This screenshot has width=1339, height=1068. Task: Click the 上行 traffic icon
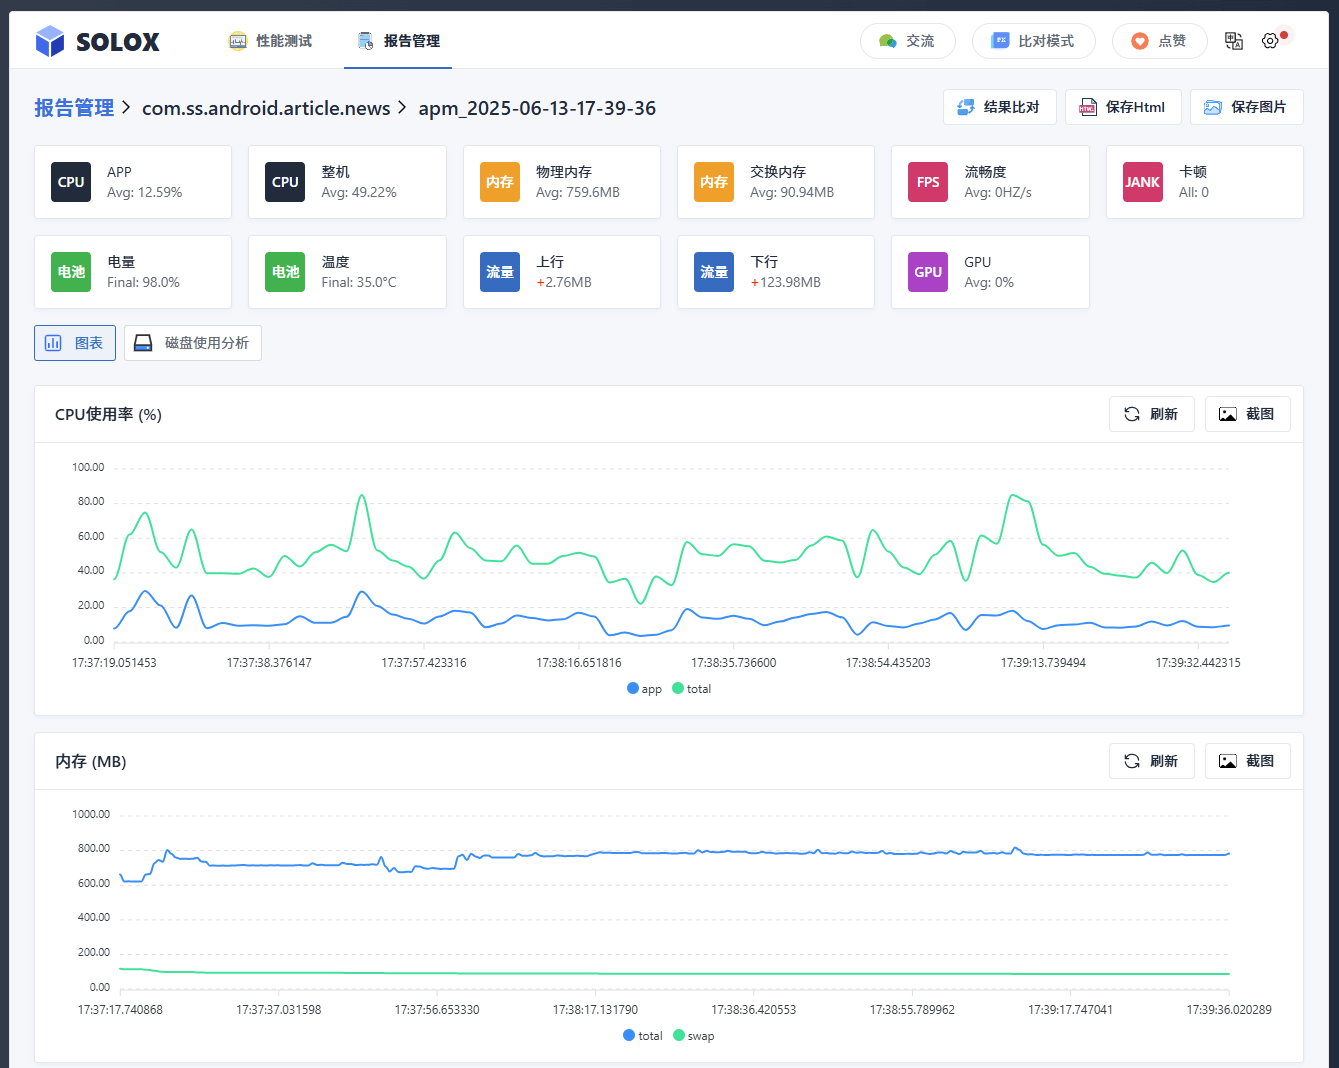pos(500,272)
